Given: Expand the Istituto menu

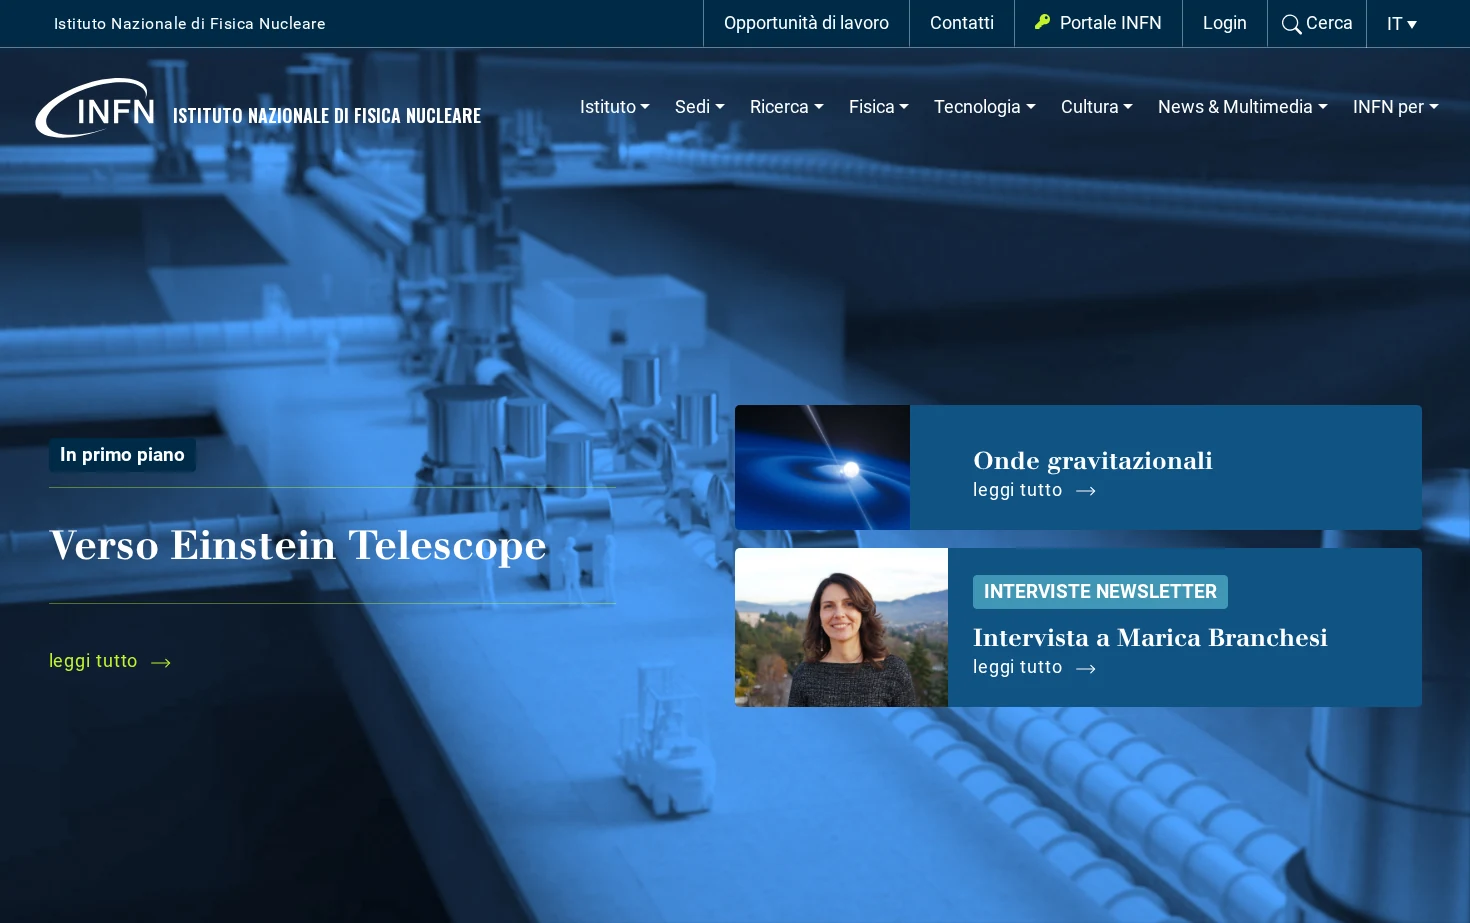Looking at the screenshot, I should click(x=614, y=107).
